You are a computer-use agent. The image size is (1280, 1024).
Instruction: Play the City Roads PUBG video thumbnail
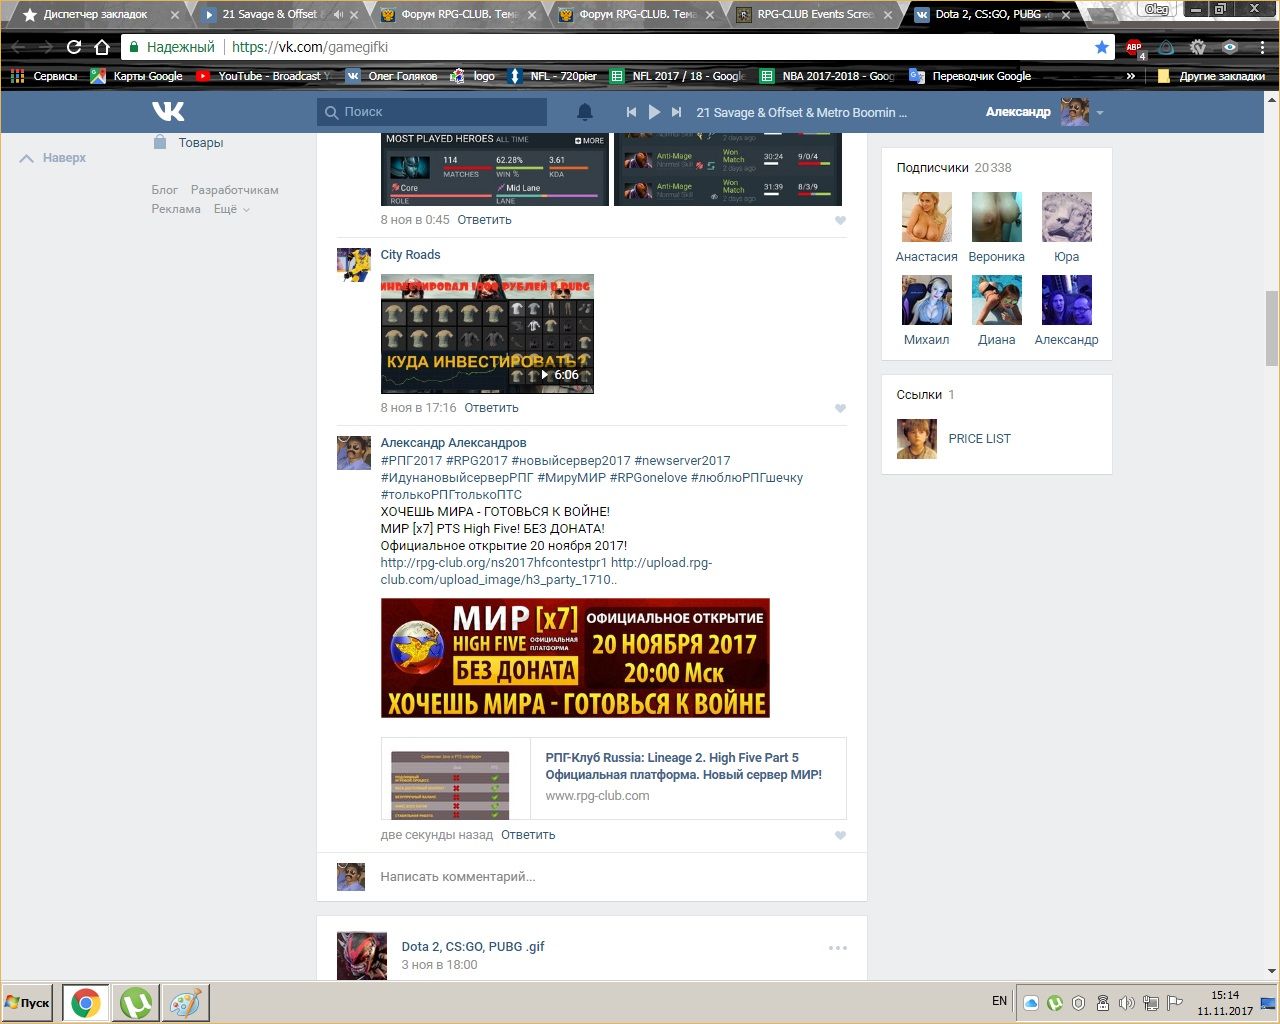pyautogui.click(x=487, y=334)
